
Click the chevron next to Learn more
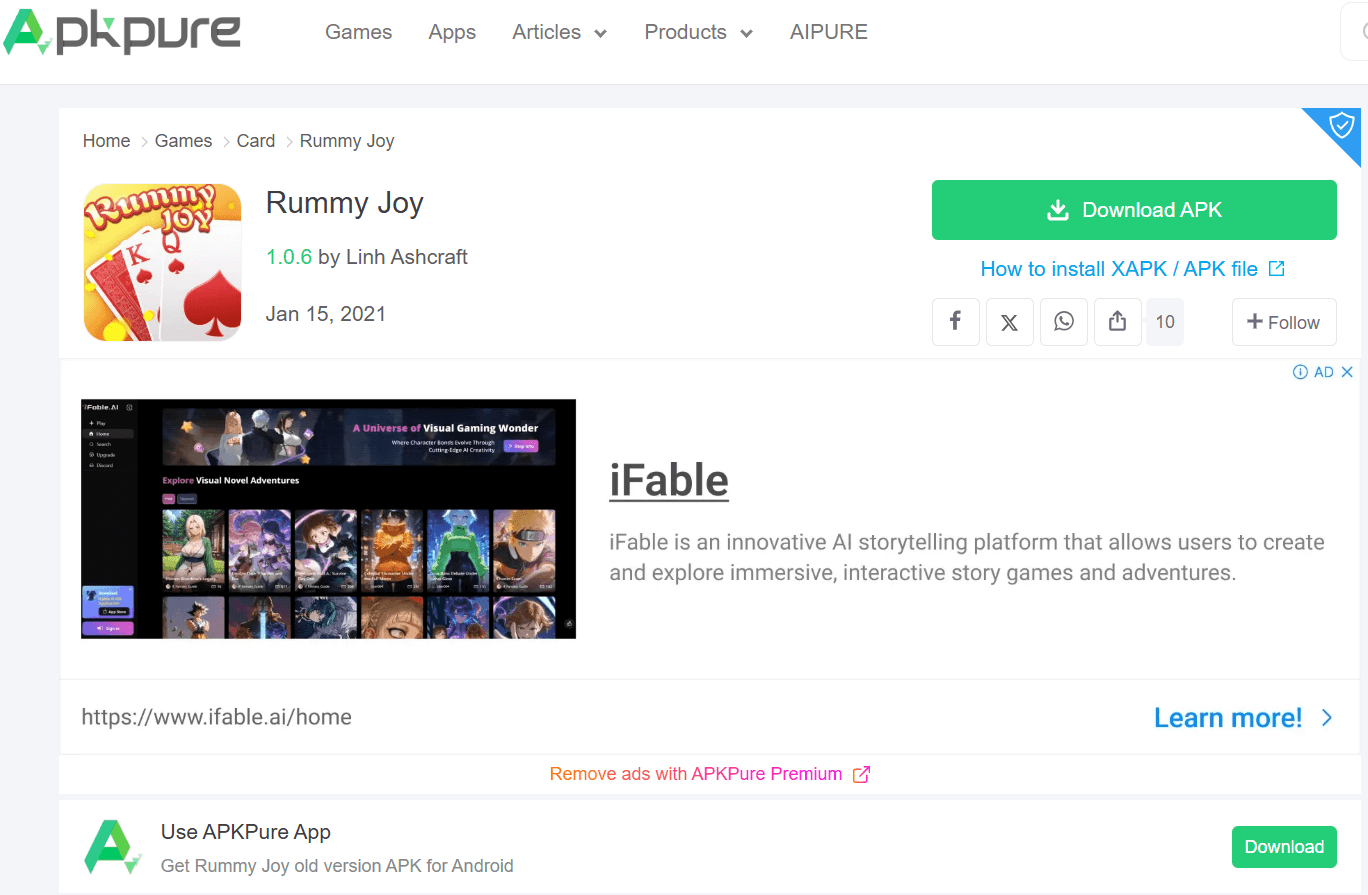1327,718
